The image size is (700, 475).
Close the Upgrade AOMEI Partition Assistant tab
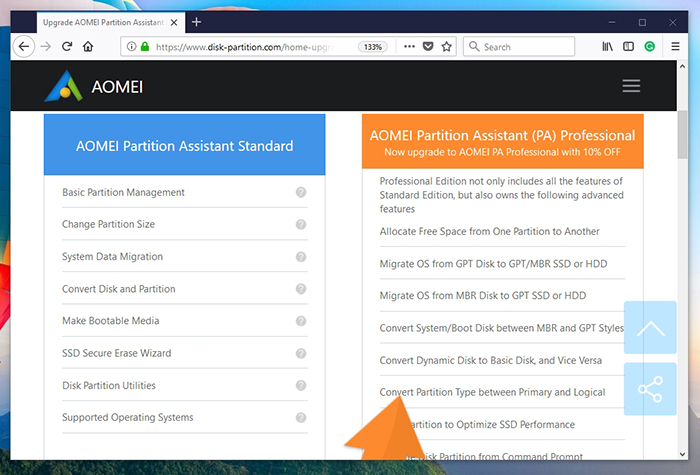174,22
